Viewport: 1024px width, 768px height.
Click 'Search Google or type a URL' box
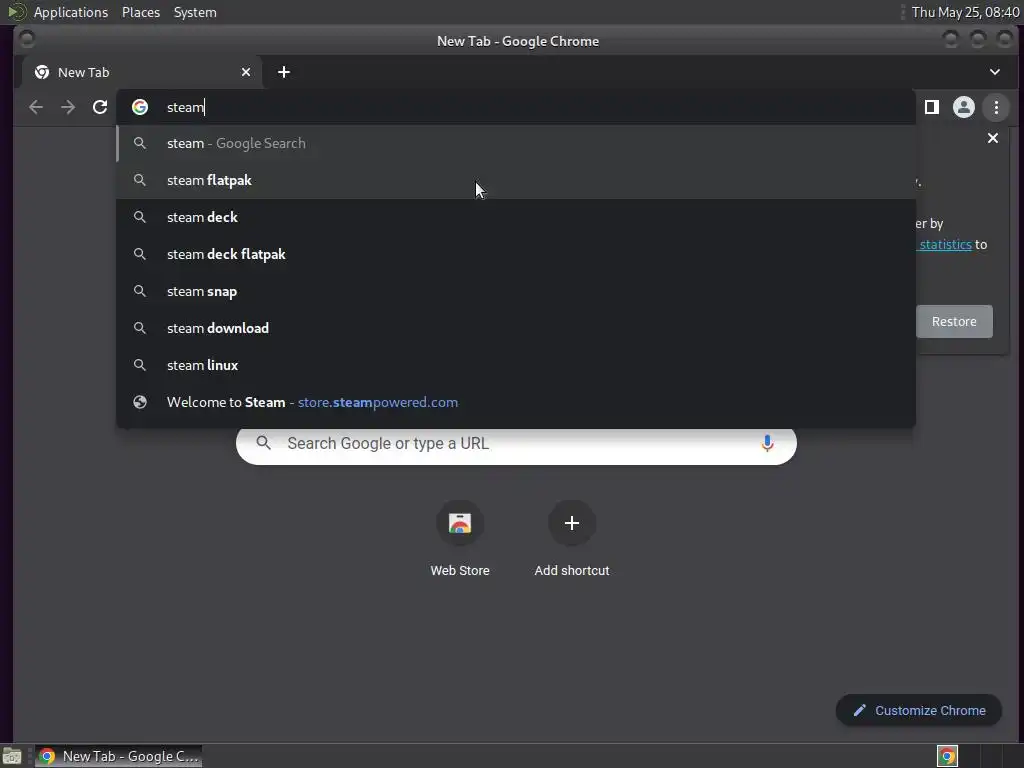point(516,444)
